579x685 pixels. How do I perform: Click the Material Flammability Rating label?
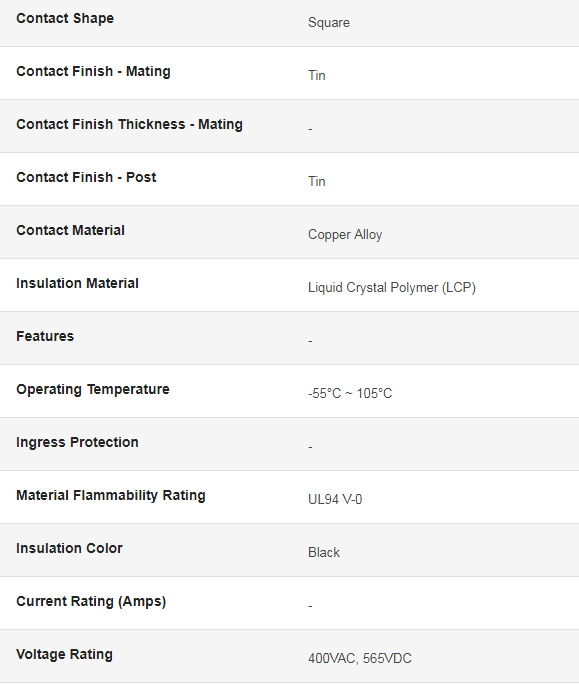tap(111, 495)
